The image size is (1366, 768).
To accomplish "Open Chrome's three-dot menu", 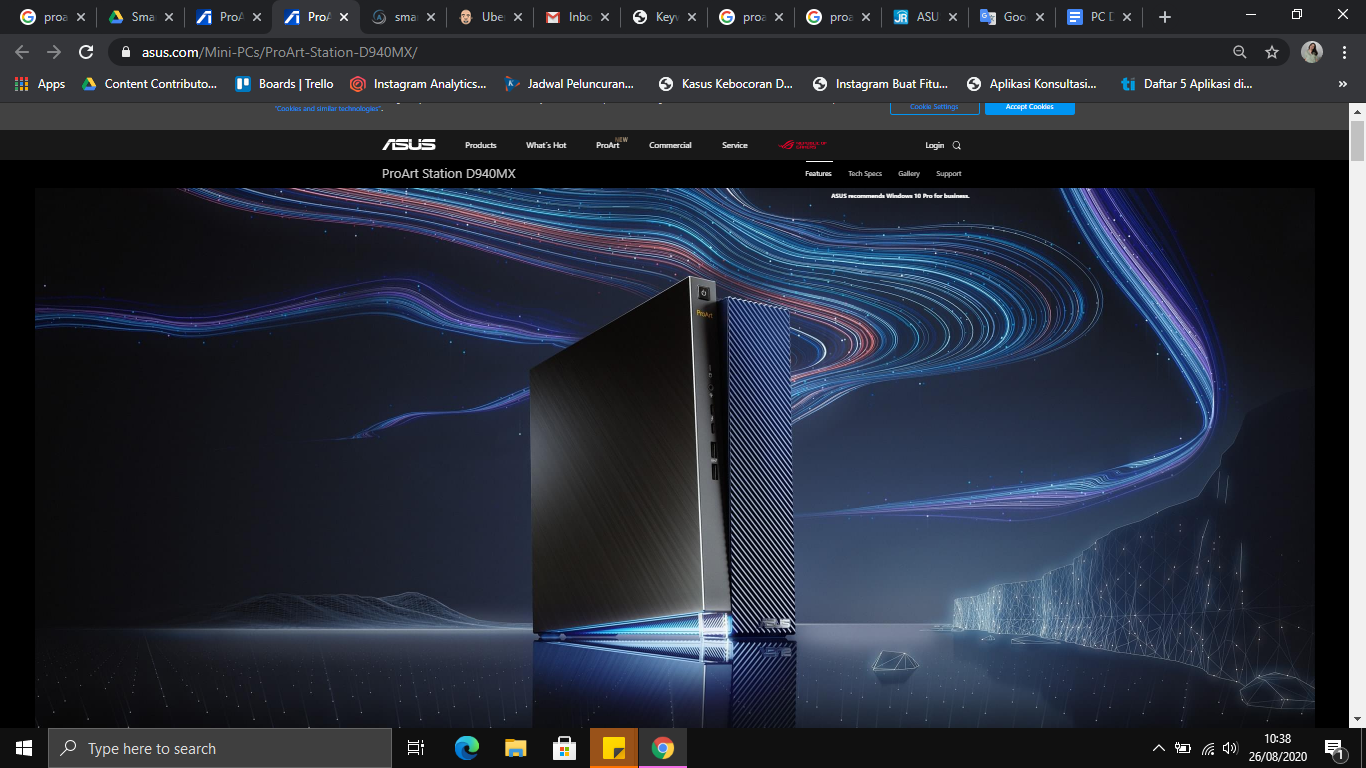I will pyautogui.click(x=1343, y=52).
